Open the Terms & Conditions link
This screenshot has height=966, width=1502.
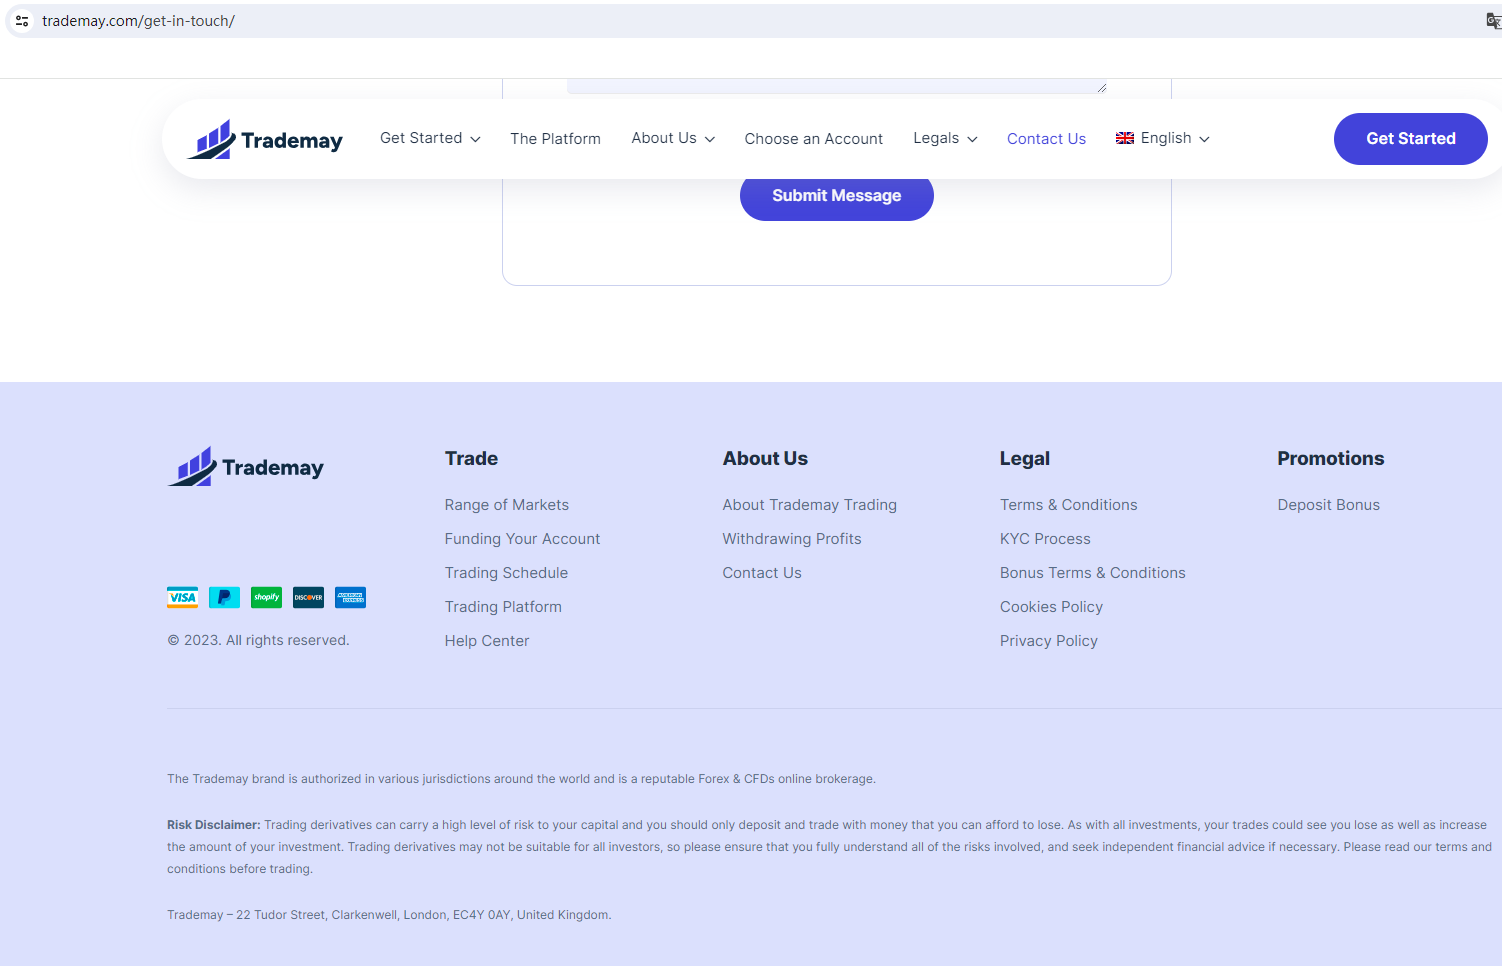coord(1069,505)
